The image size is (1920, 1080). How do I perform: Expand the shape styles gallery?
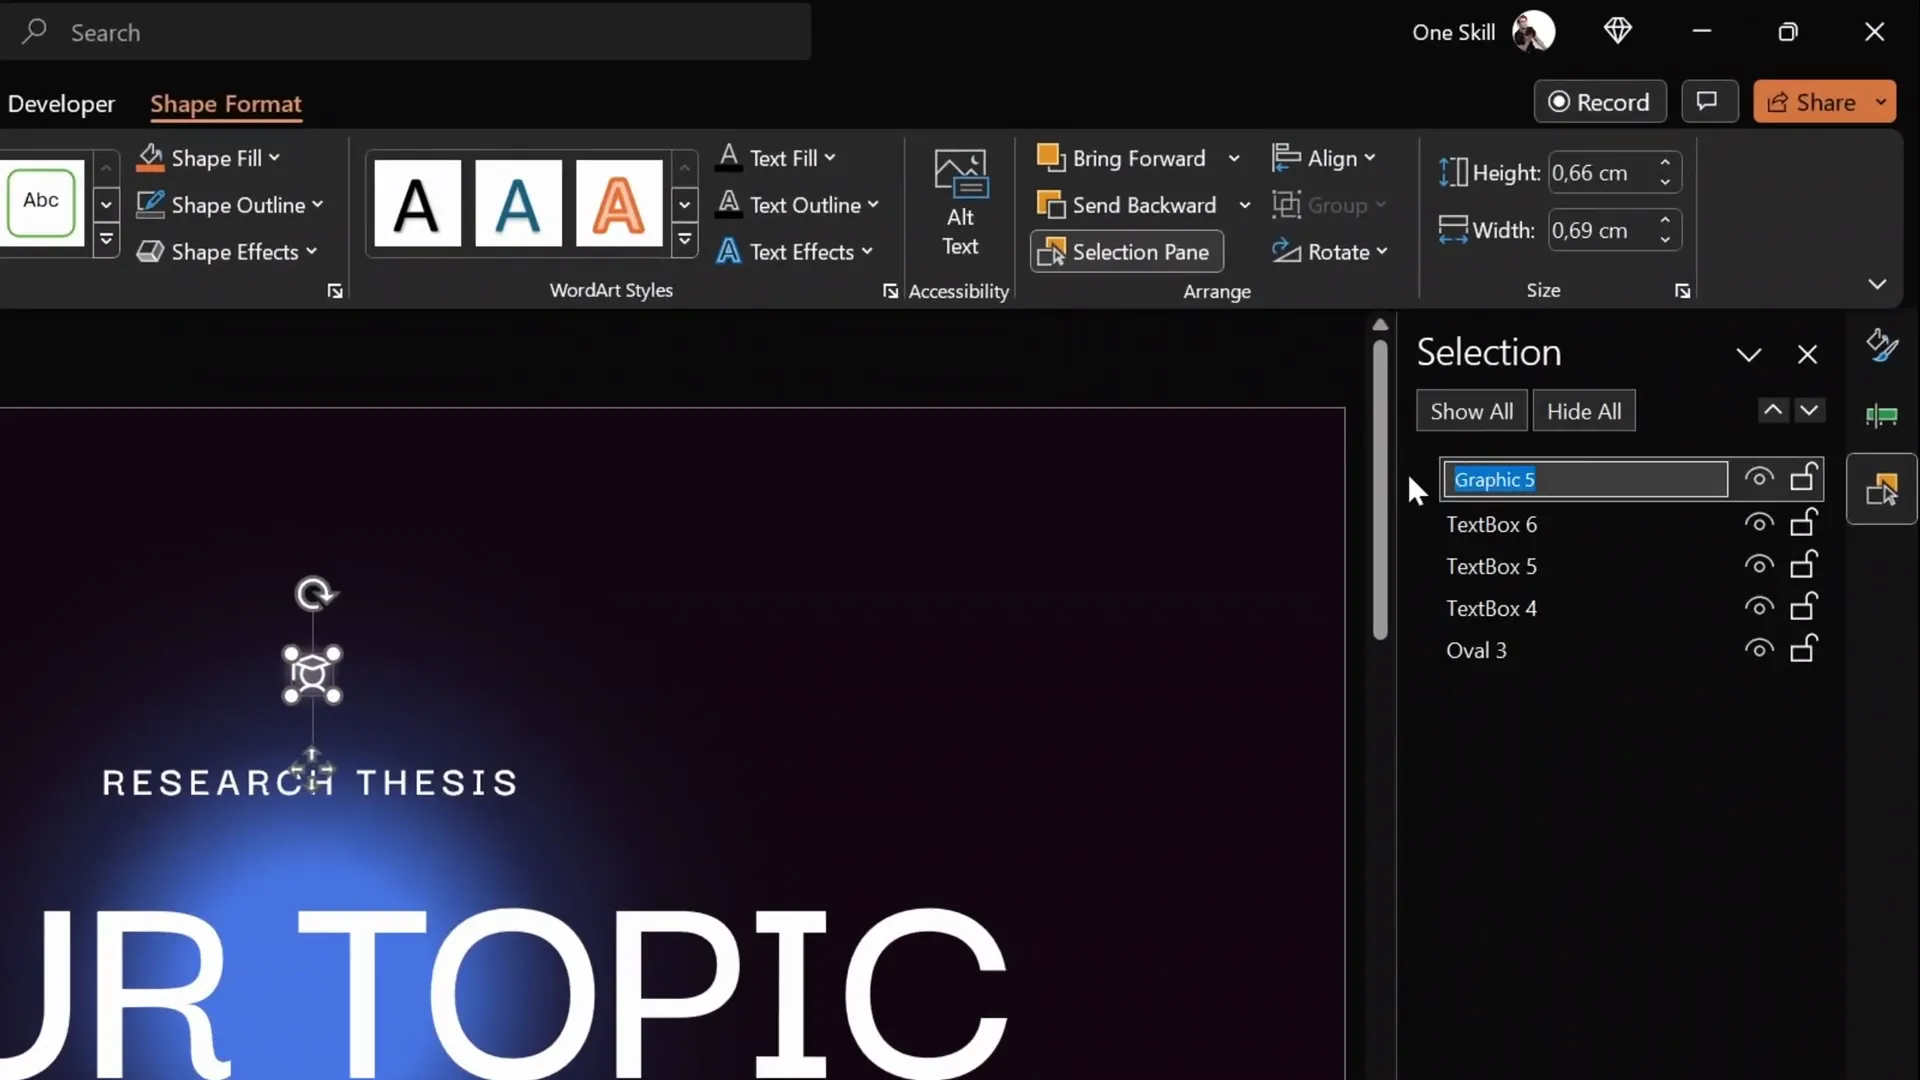click(x=106, y=240)
